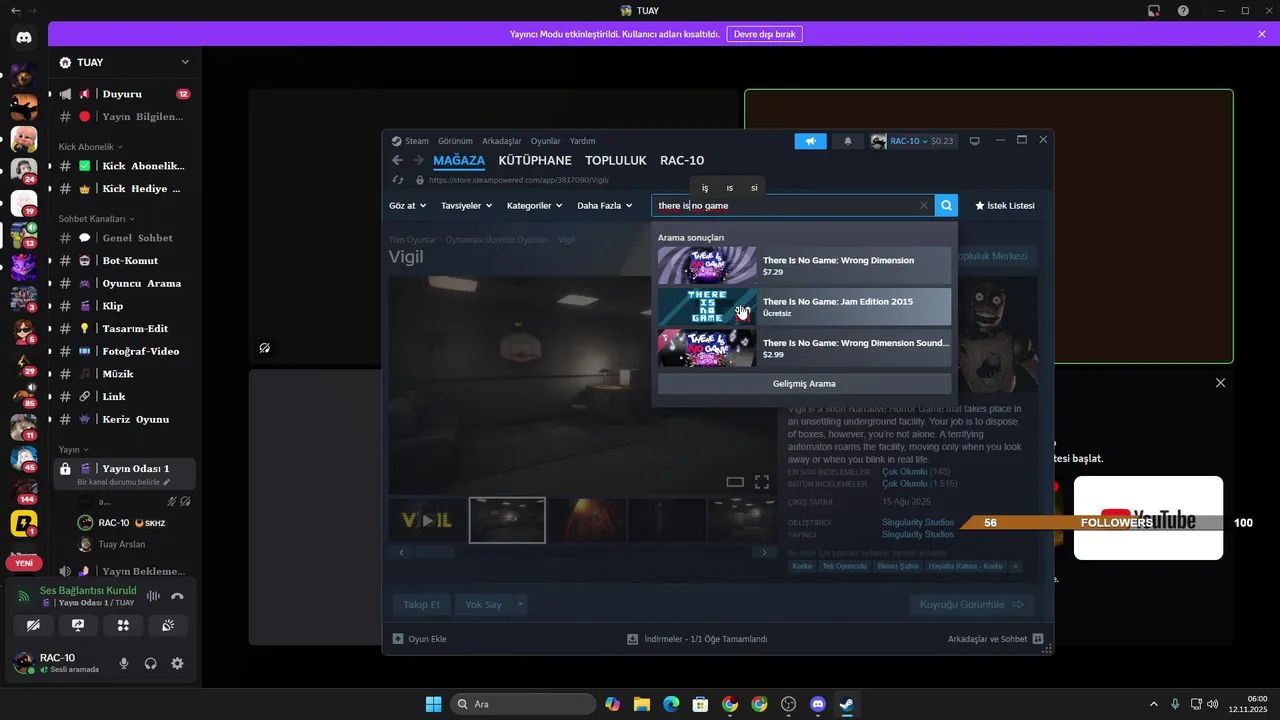The image size is (1280, 720).
Task: Enter fullscreen on the Steam game trailer
Action: click(x=762, y=482)
